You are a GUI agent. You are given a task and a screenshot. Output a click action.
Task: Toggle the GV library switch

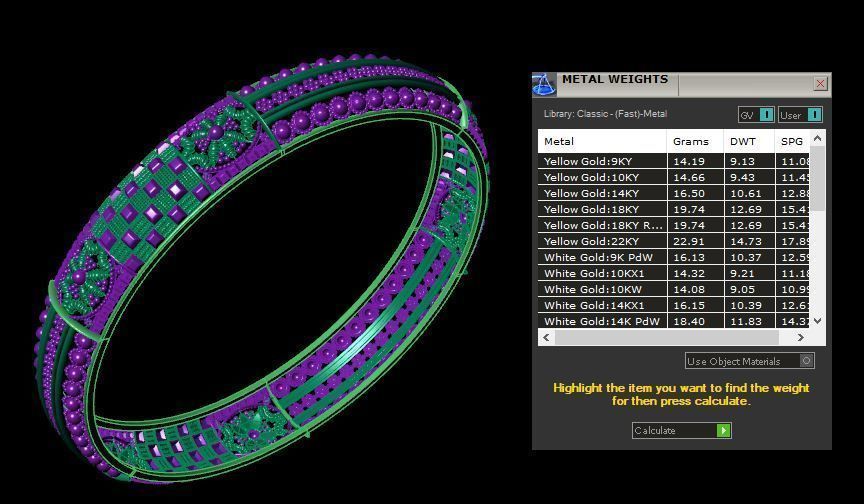pos(756,115)
